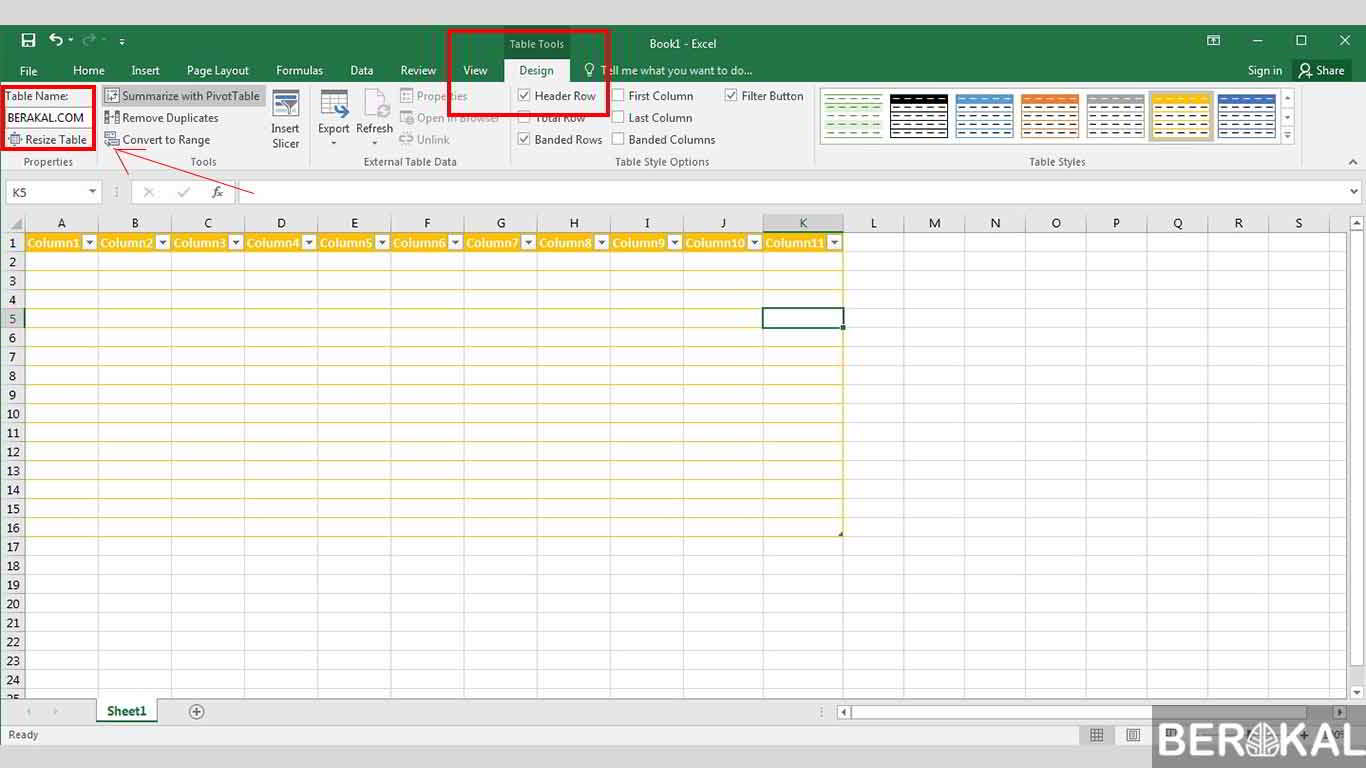
Task: Click the Normal view icon in status bar
Action: (1097, 735)
